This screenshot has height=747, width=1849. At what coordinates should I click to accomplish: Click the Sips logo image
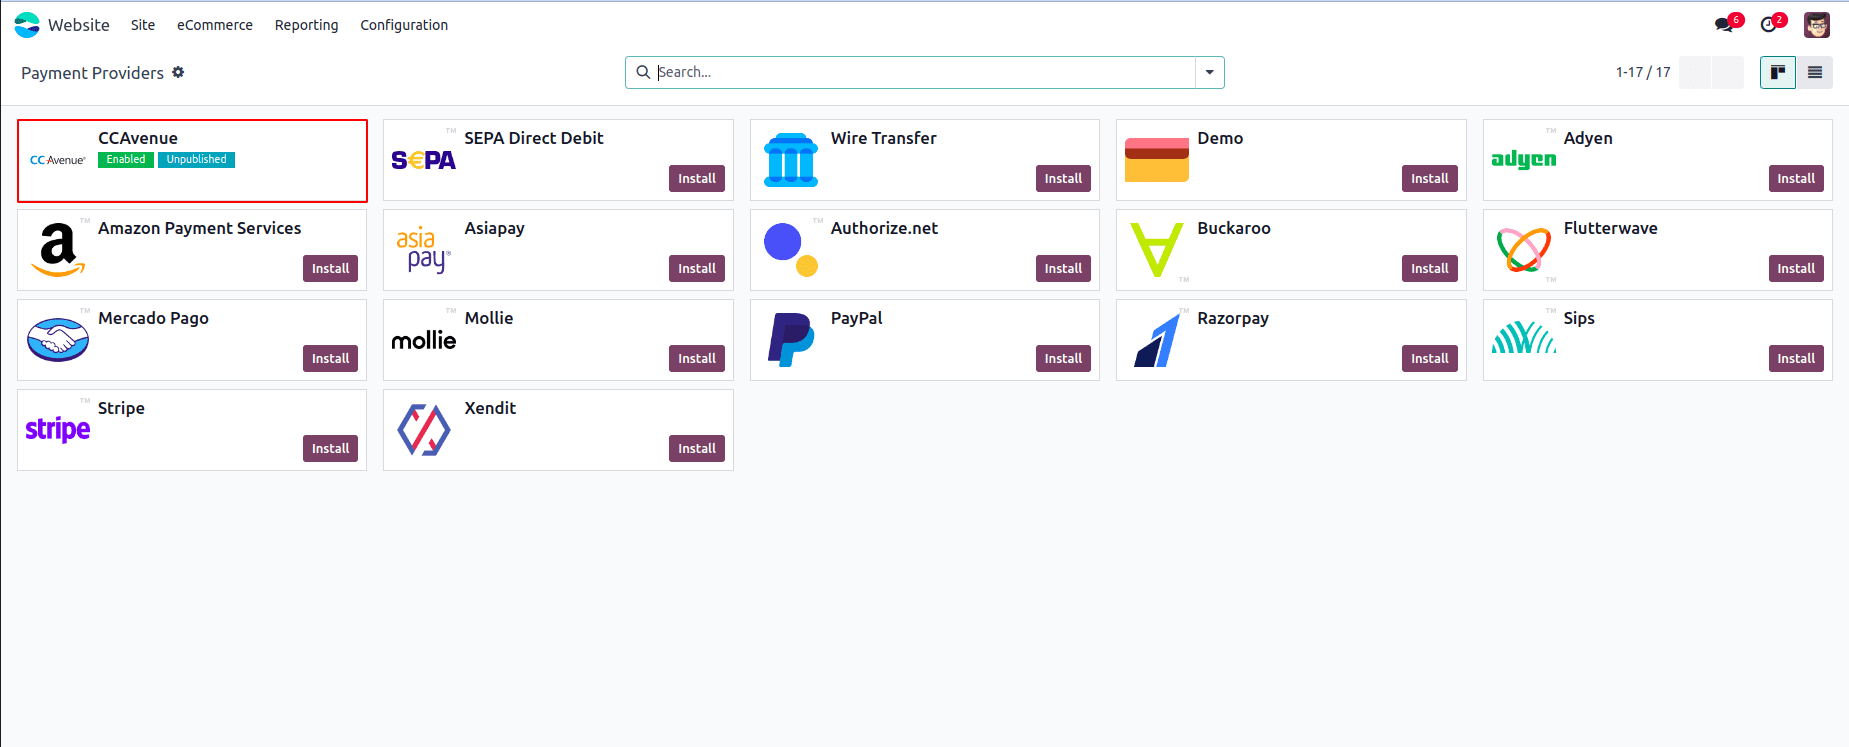pos(1523,338)
